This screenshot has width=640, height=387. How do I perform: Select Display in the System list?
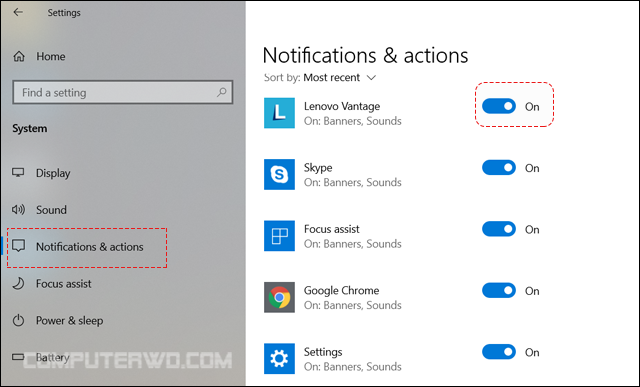pyautogui.click(x=53, y=173)
